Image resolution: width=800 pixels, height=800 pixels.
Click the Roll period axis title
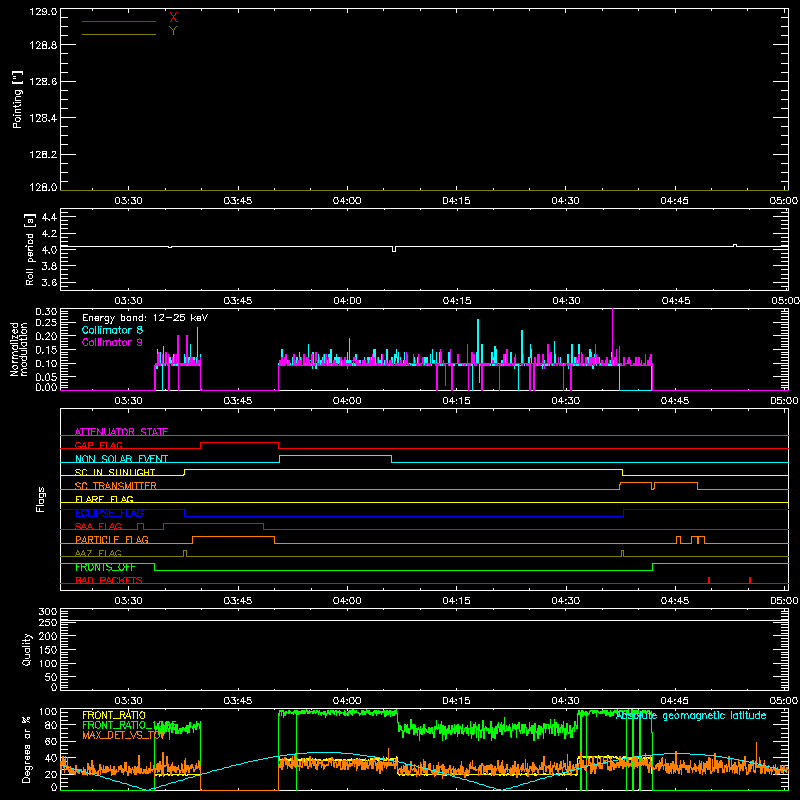30,249
